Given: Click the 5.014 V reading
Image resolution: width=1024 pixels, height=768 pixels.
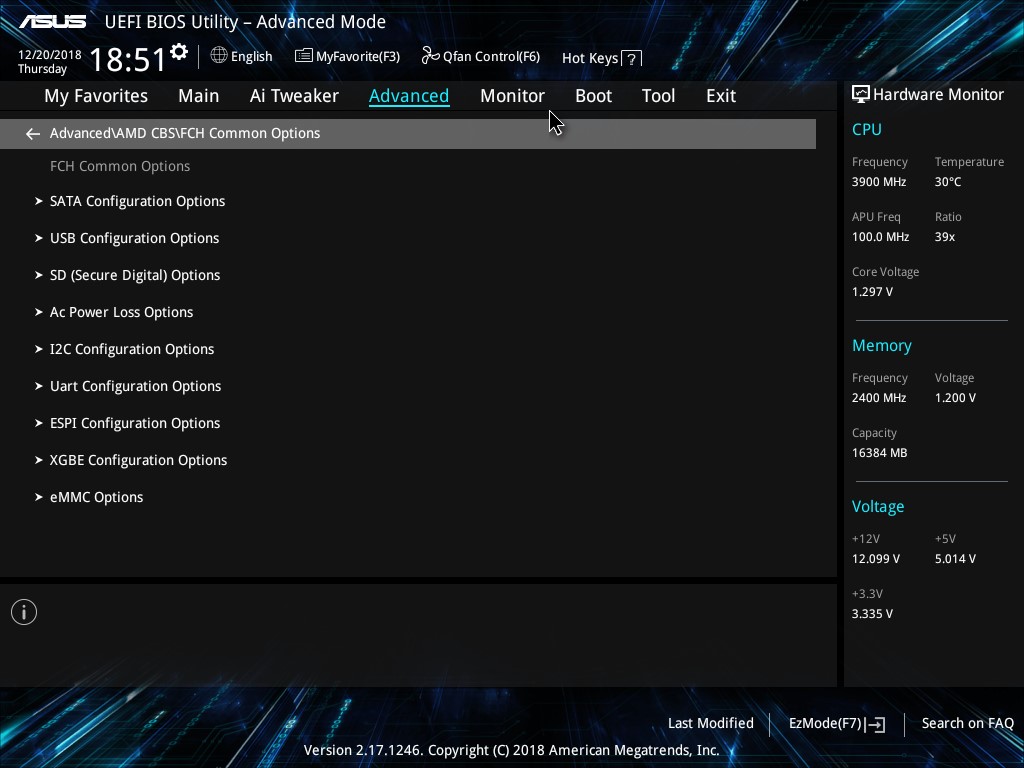Looking at the screenshot, I should 955,559.
